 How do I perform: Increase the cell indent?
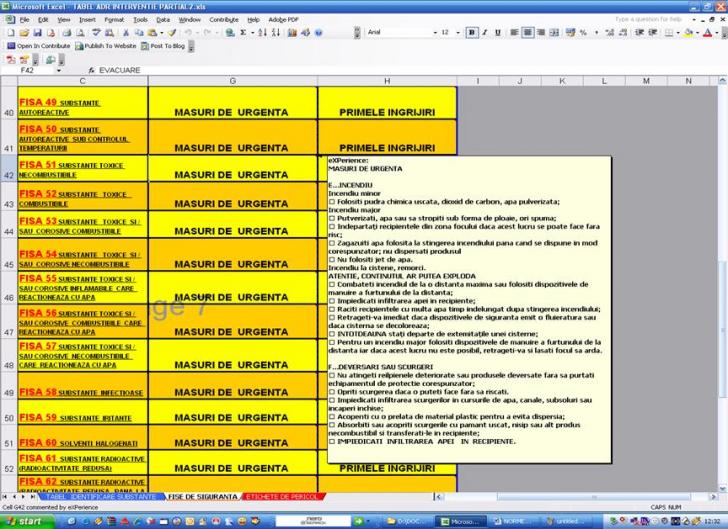pos(653,33)
